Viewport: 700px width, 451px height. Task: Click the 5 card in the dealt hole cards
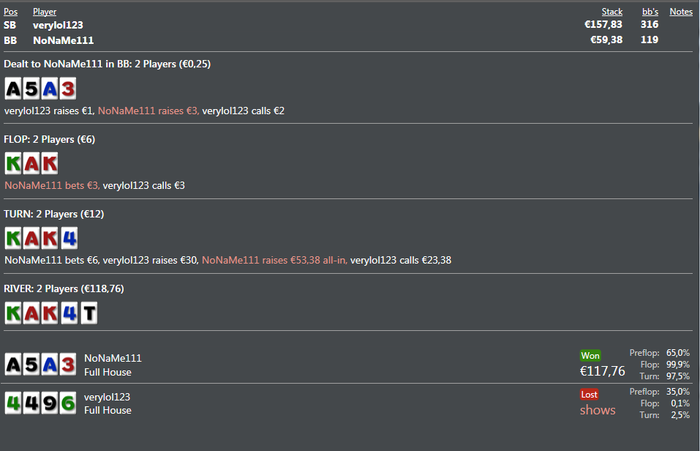click(x=31, y=88)
